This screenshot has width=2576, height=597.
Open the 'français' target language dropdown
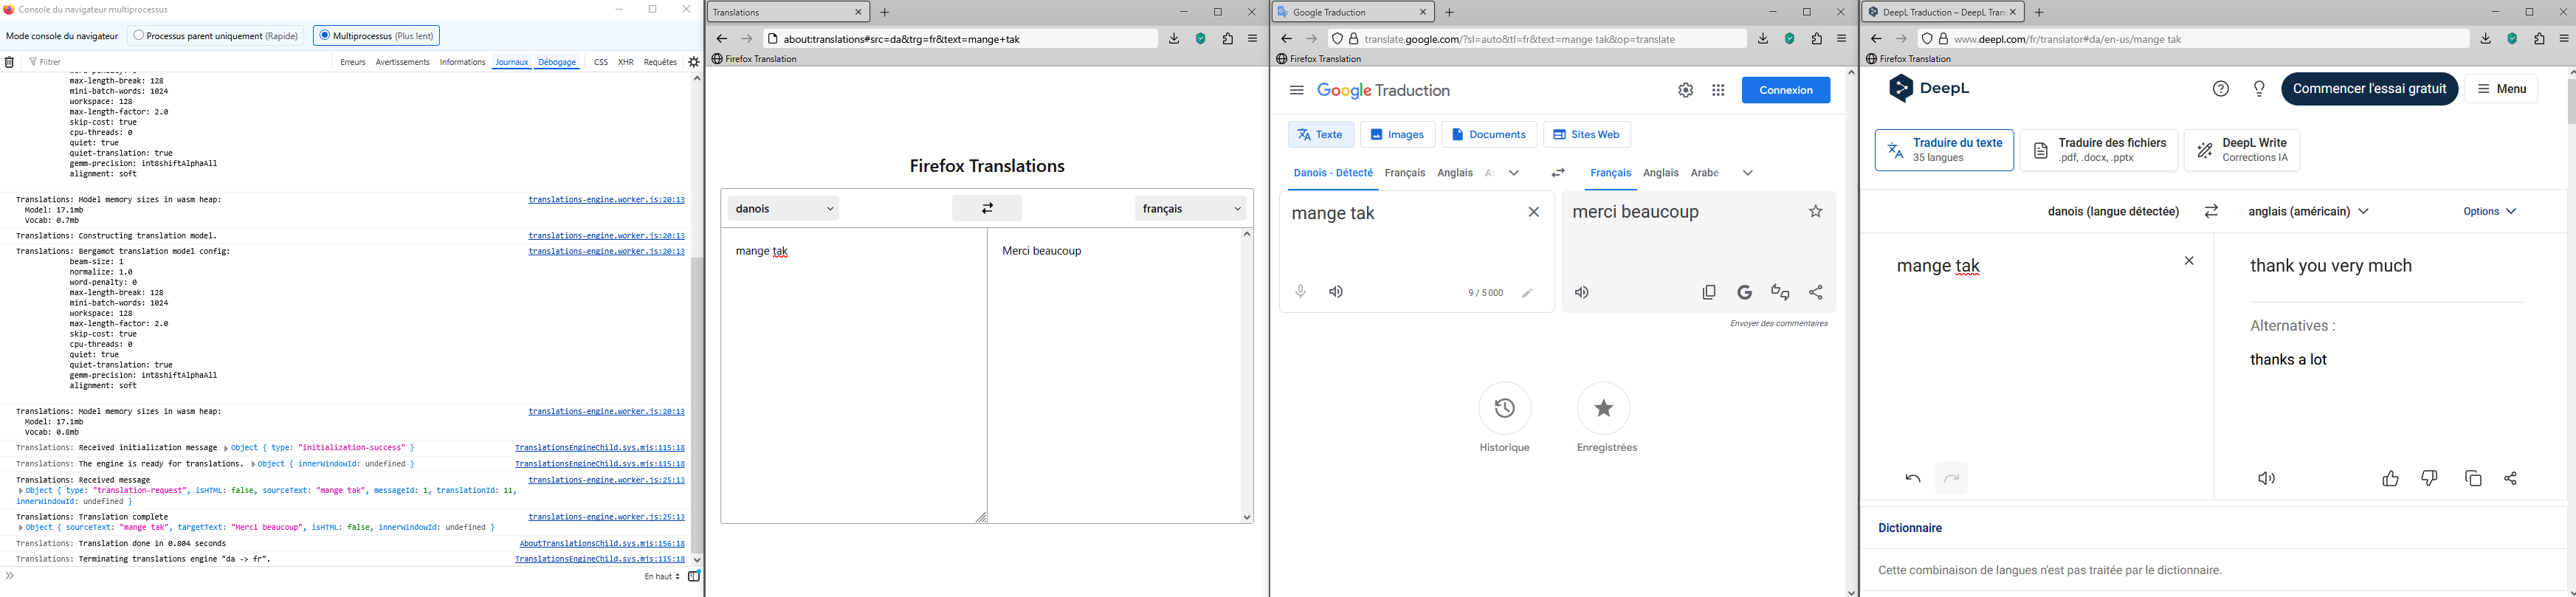(x=1192, y=208)
